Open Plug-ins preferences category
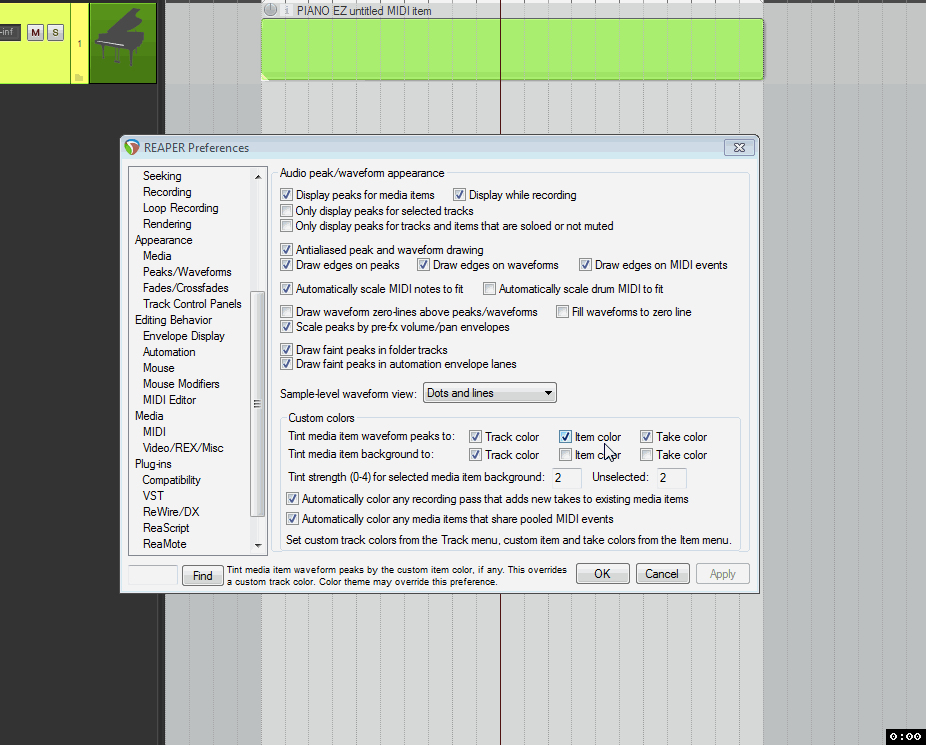 tap(153, 464)
